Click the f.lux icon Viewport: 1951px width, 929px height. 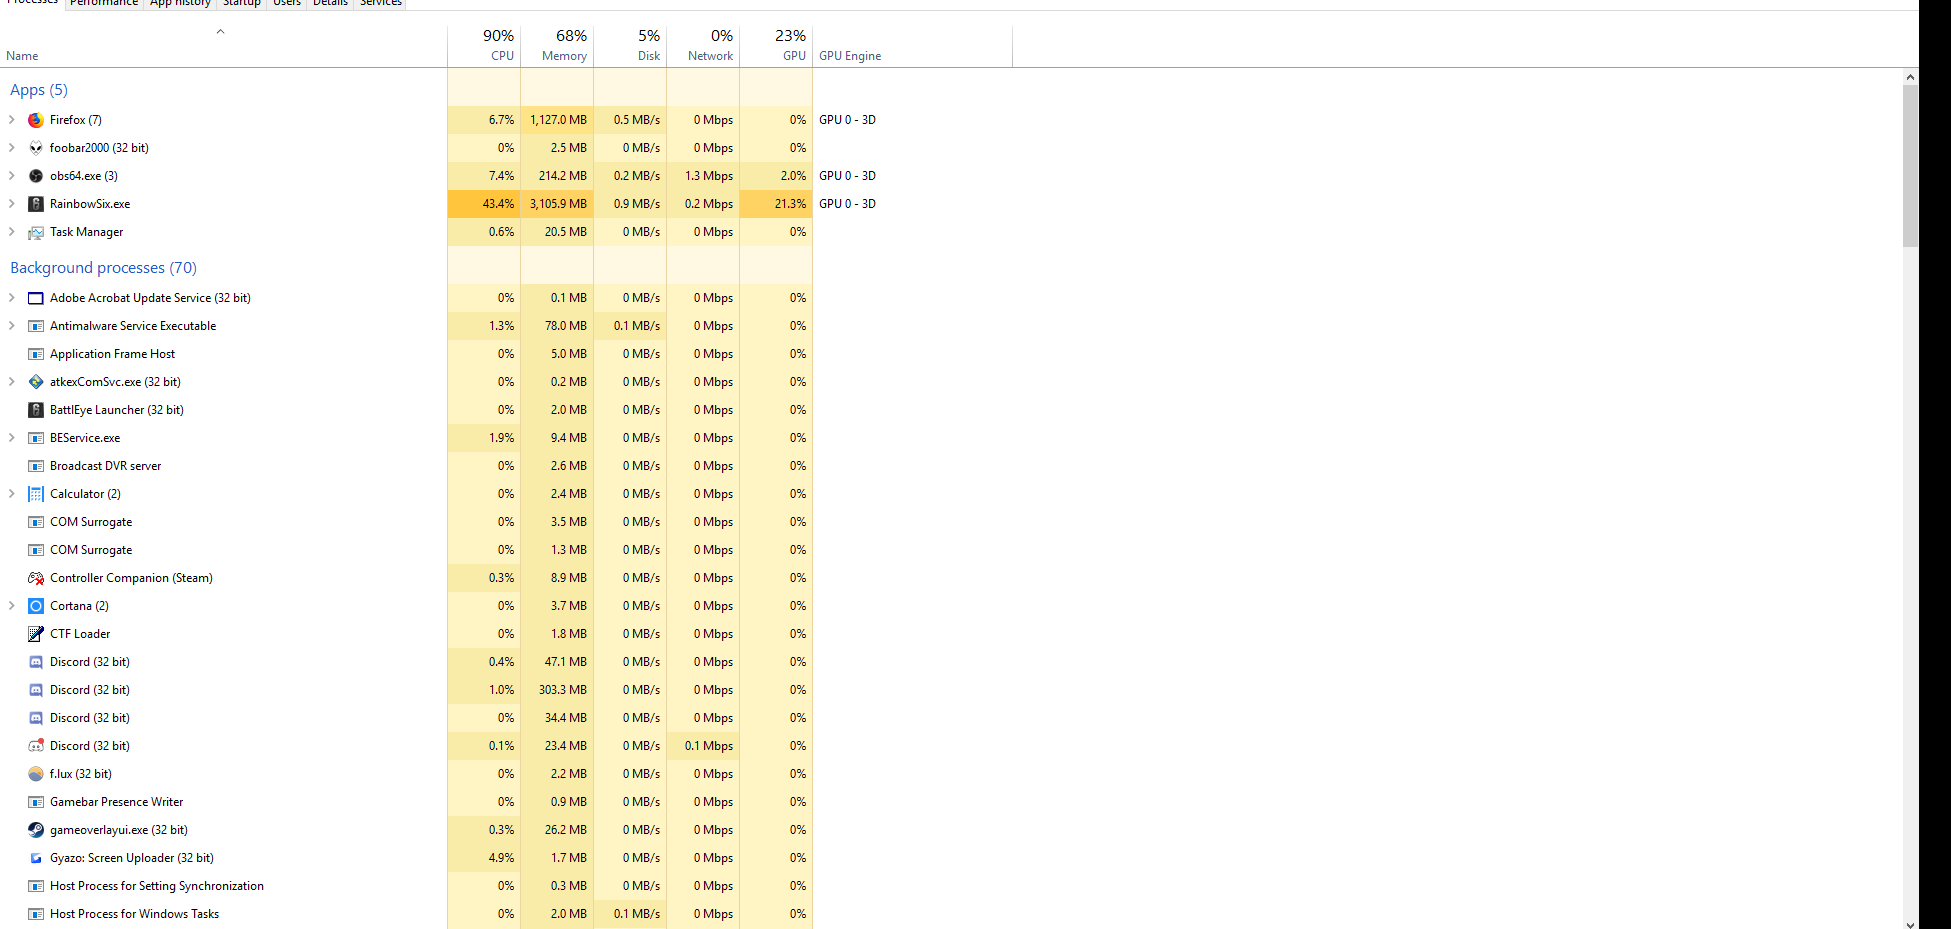coord(36,774)
